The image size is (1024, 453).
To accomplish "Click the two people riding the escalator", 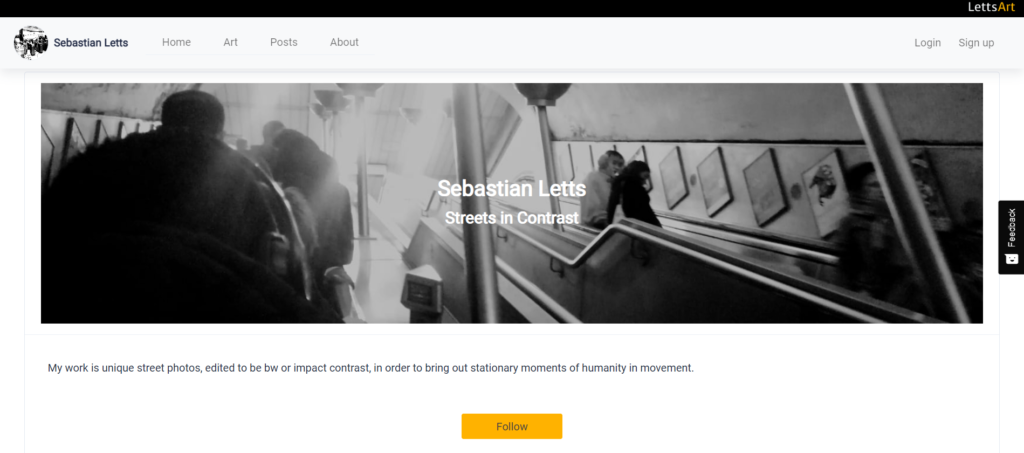I will pyautogui.click(x=620, y=189).
